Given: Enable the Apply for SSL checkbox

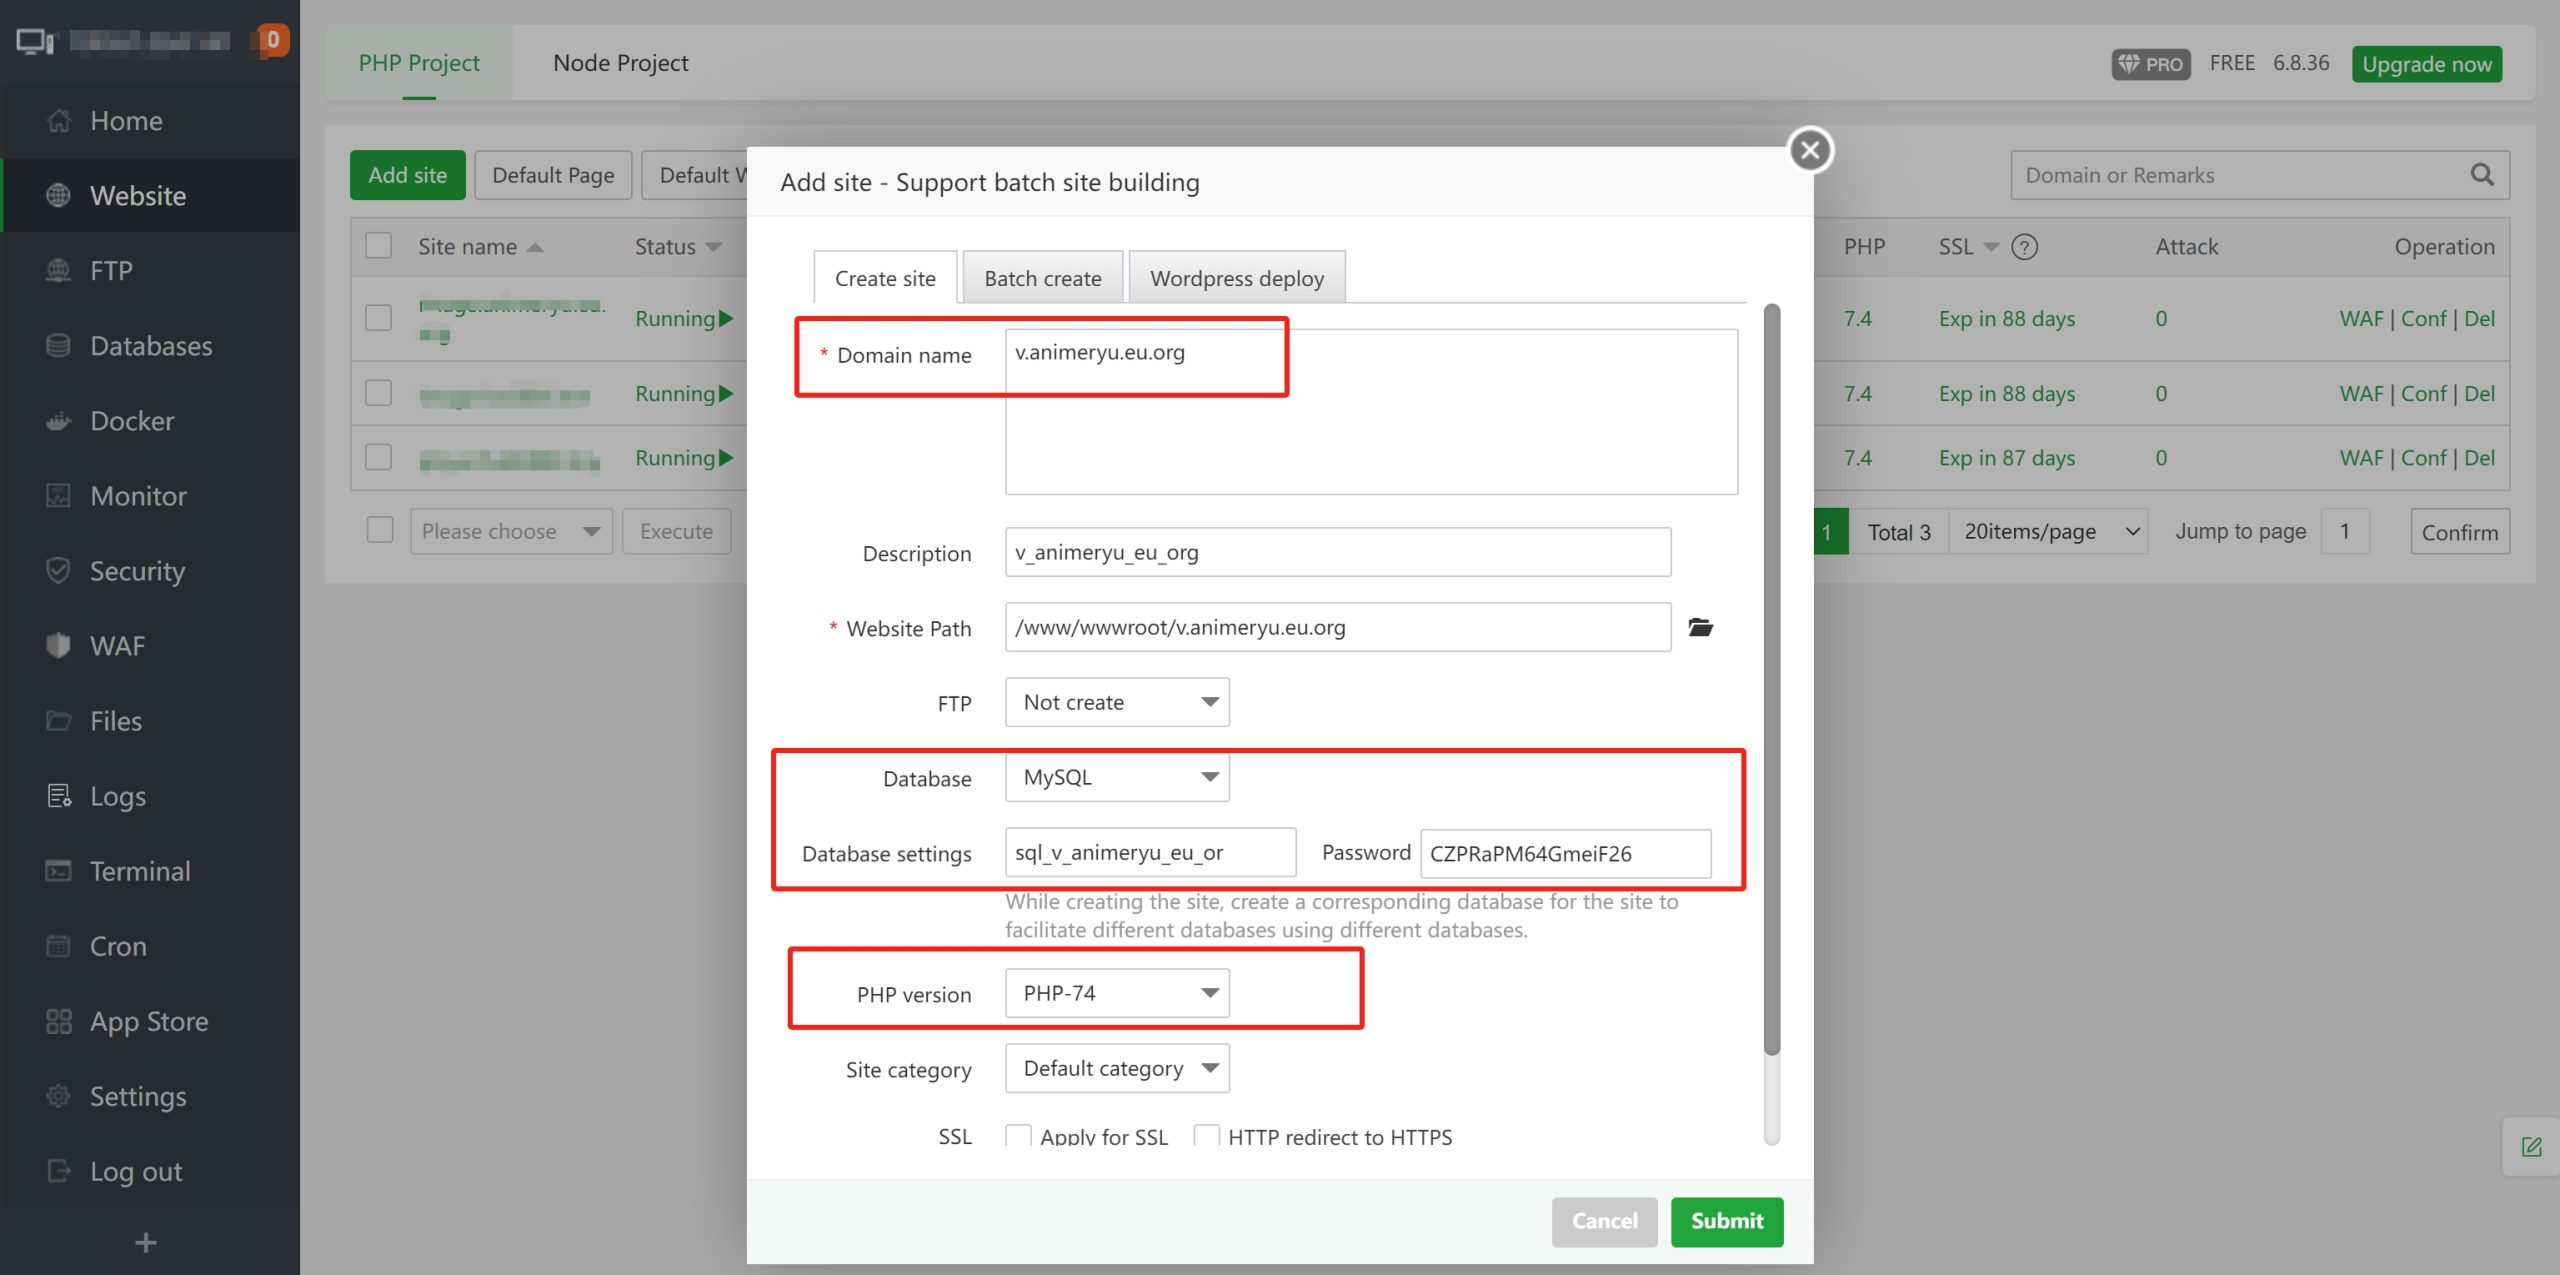Looking at the screenshot, I should coord(1018,1135).
